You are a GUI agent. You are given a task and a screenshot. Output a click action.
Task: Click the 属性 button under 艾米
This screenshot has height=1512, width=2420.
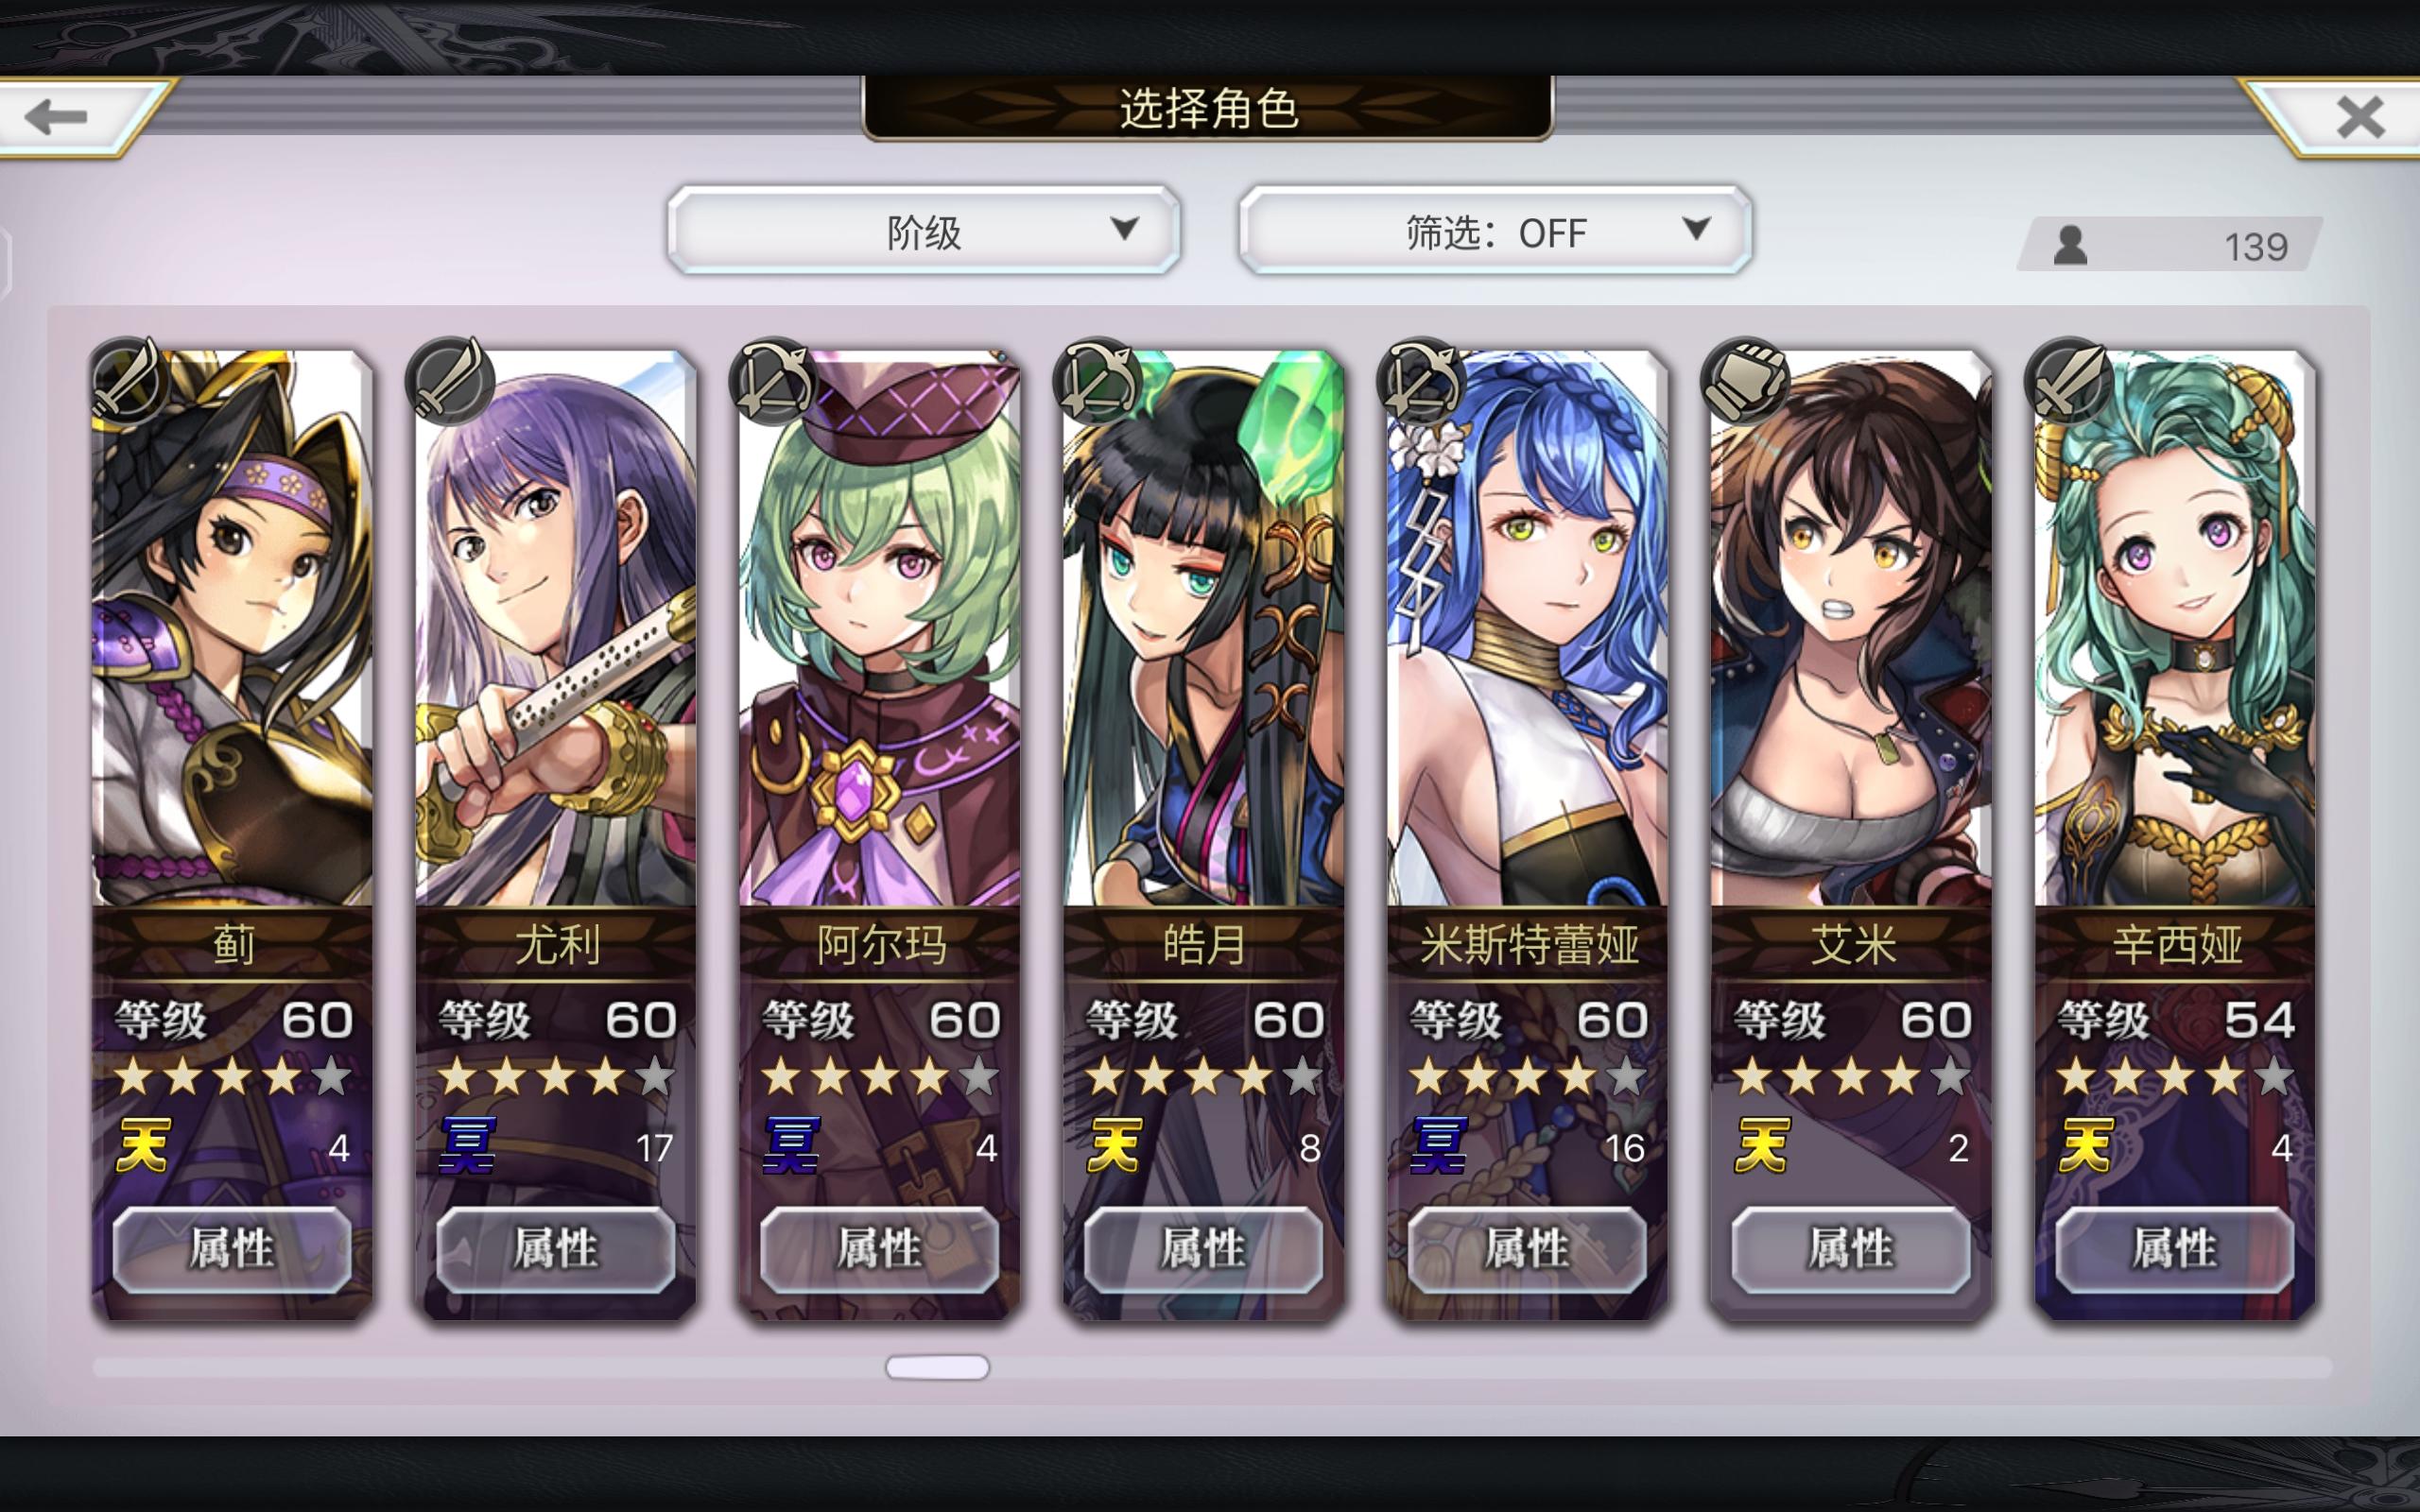pos(1851,1249)
